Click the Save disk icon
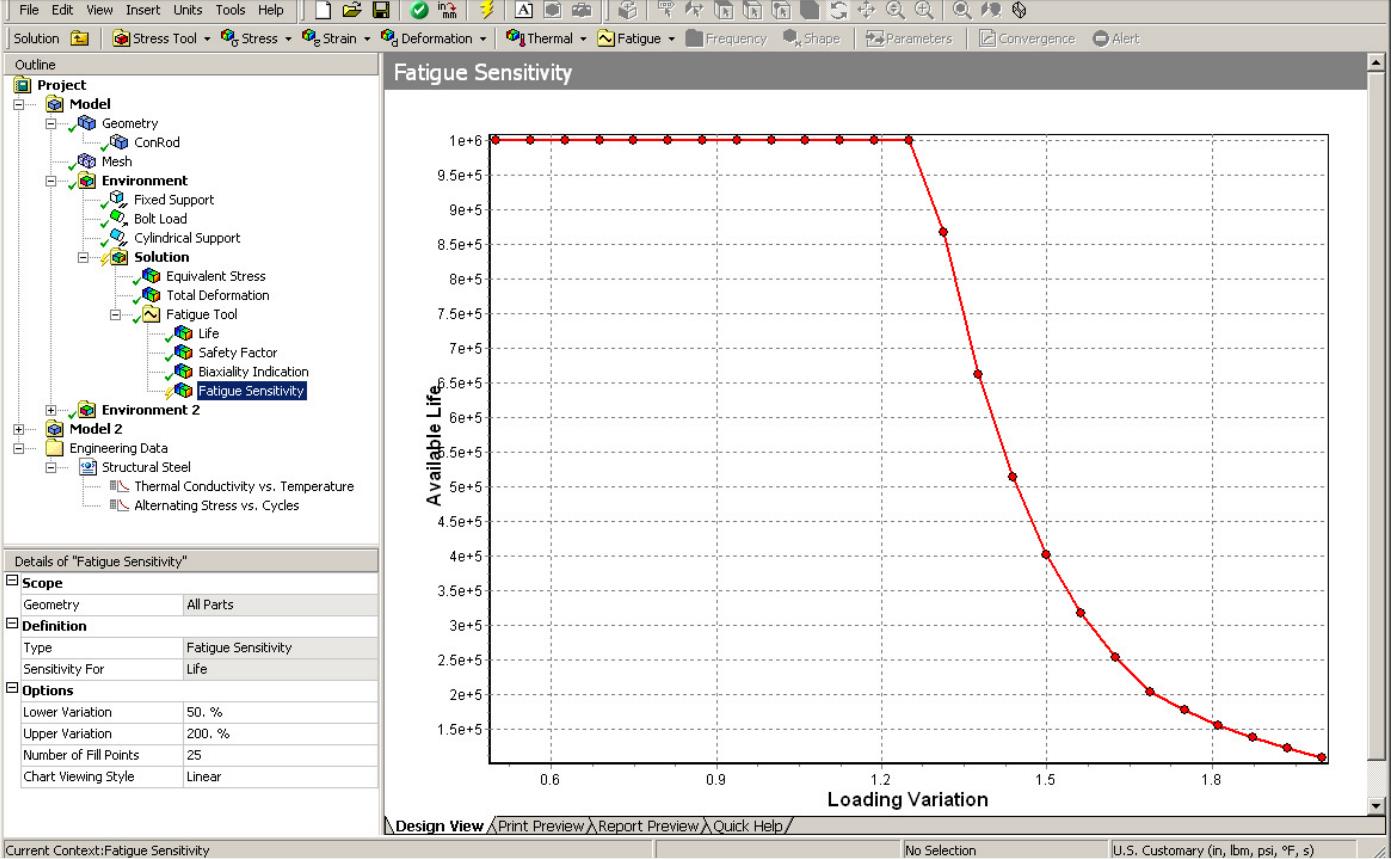 [381, 11]
